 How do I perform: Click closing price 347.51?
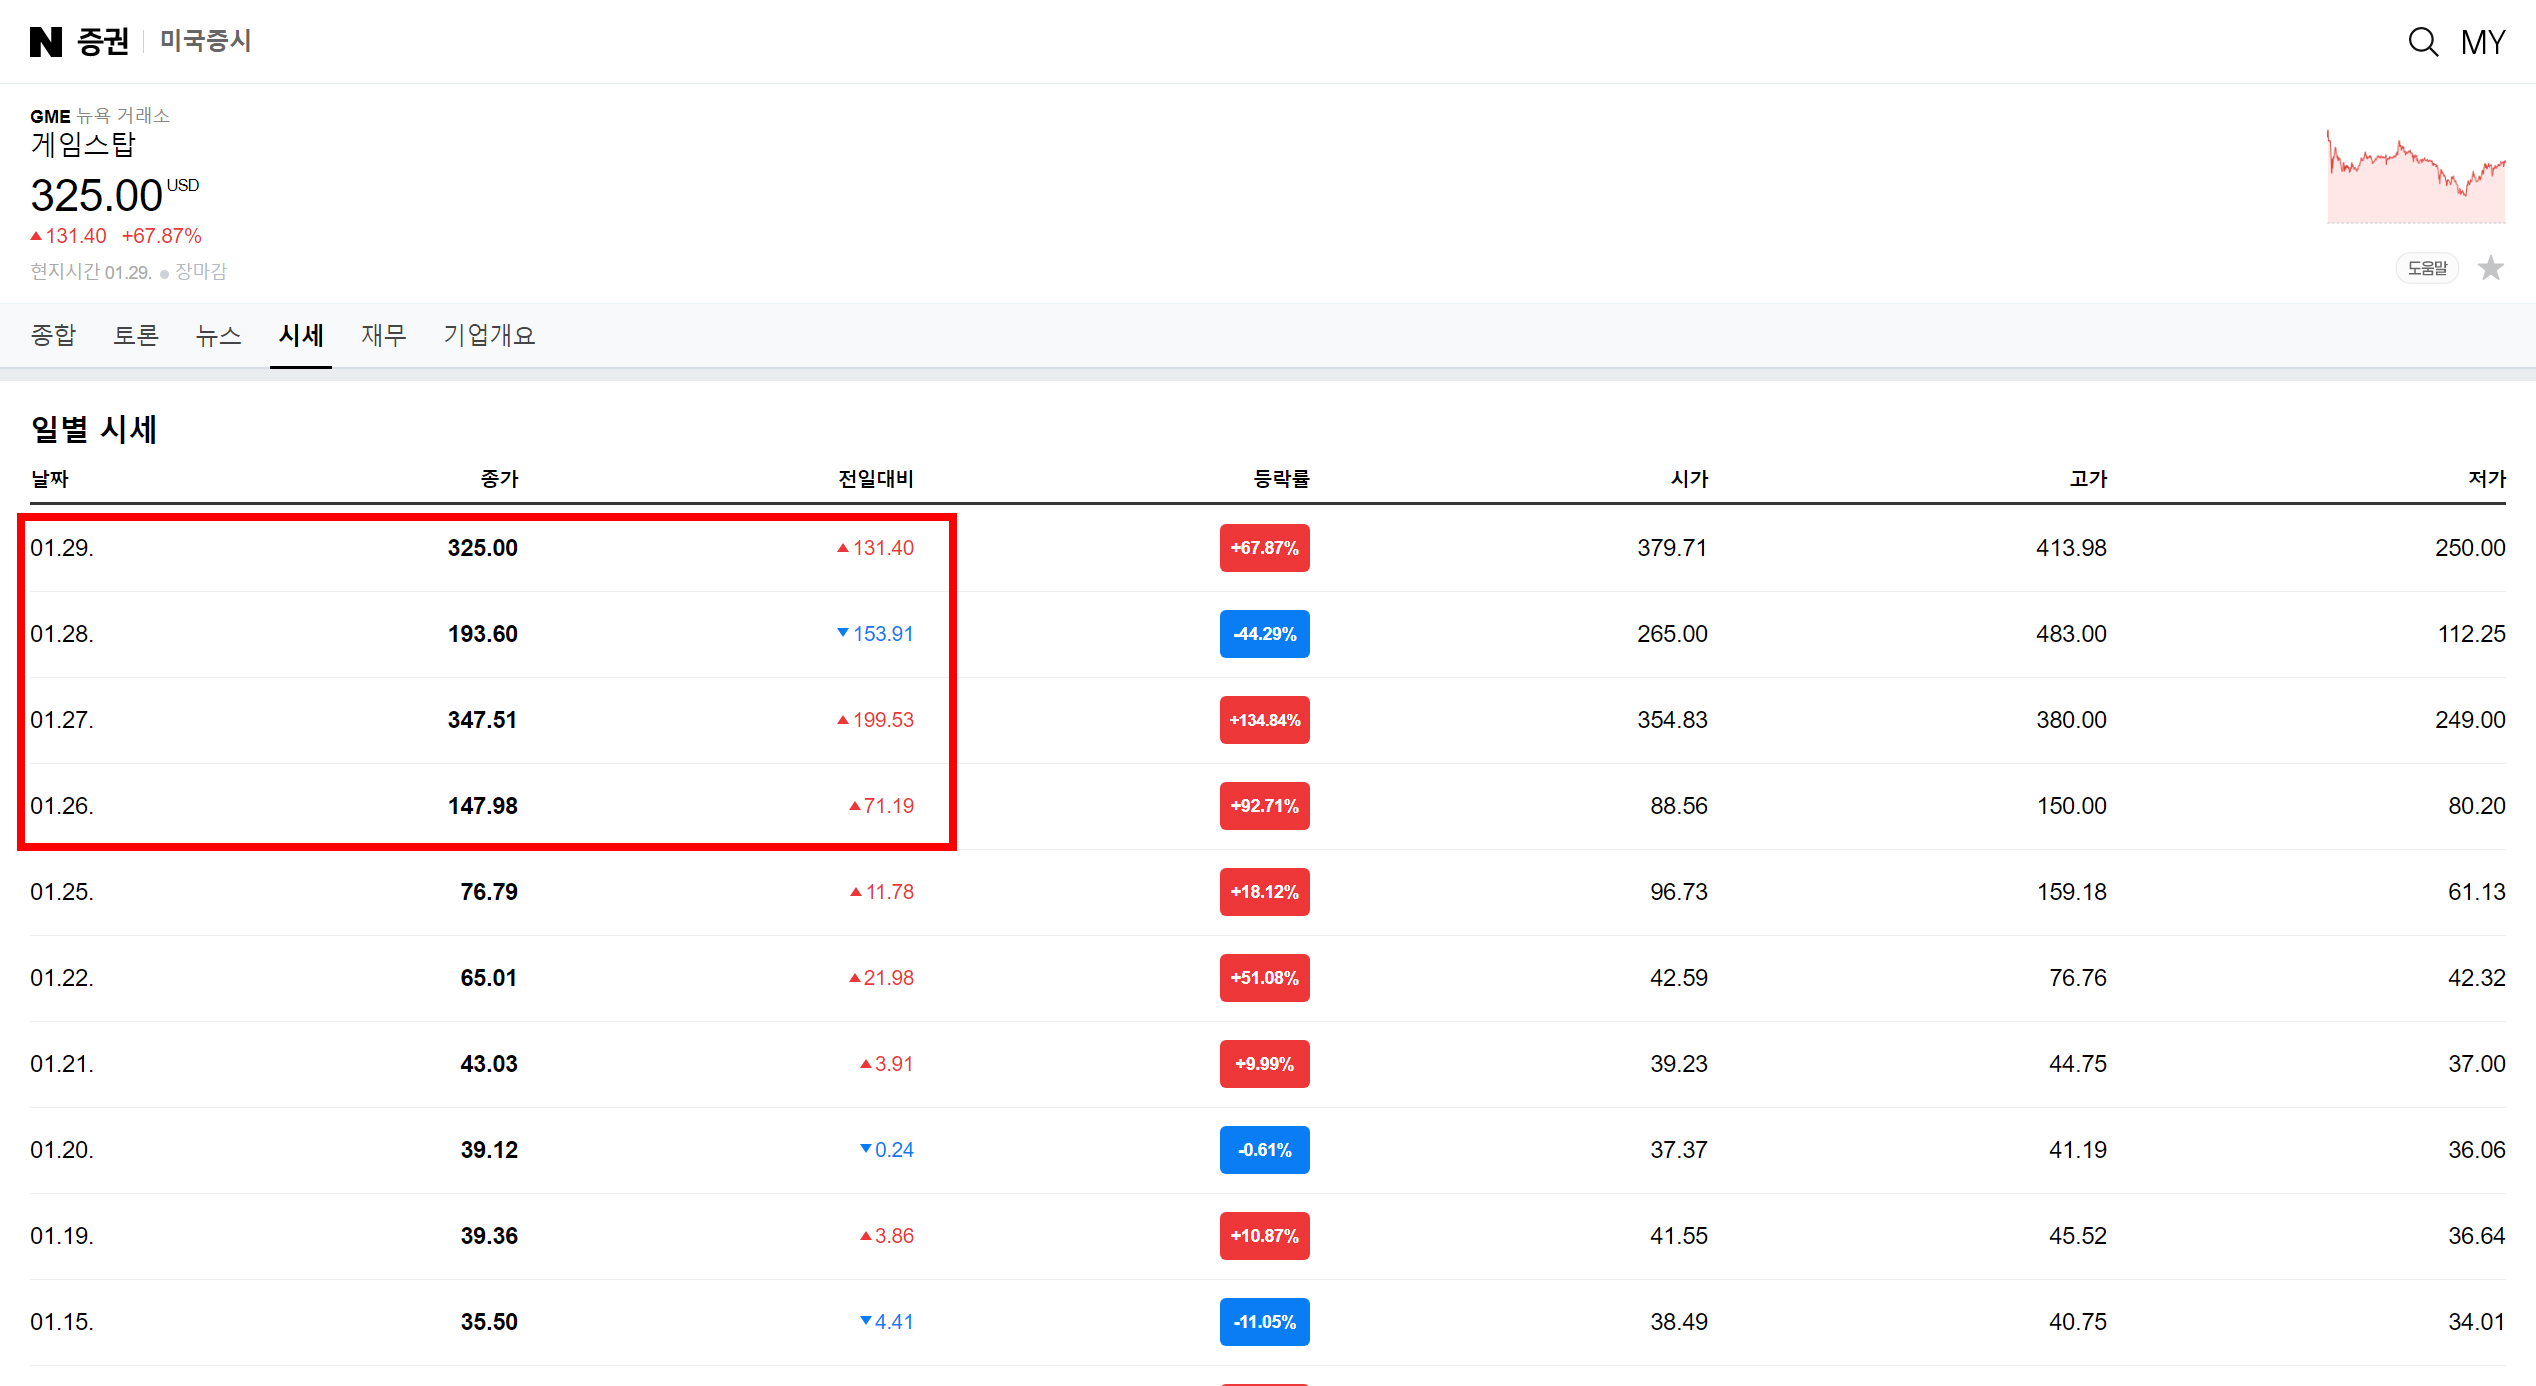pos(483,720)
